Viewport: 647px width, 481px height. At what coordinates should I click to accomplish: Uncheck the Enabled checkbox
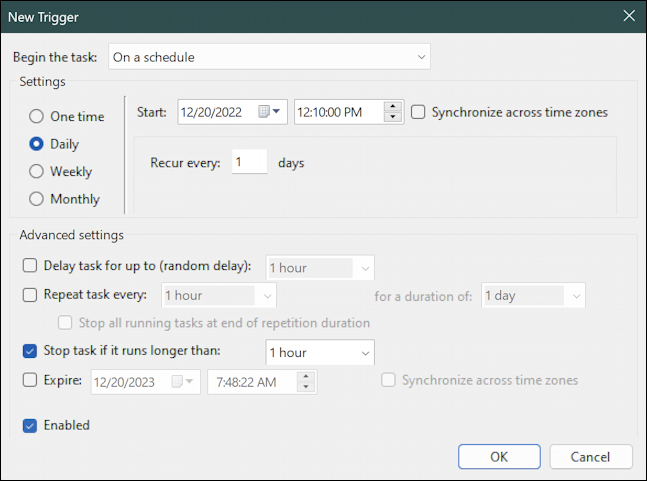(x=30, y=426)
